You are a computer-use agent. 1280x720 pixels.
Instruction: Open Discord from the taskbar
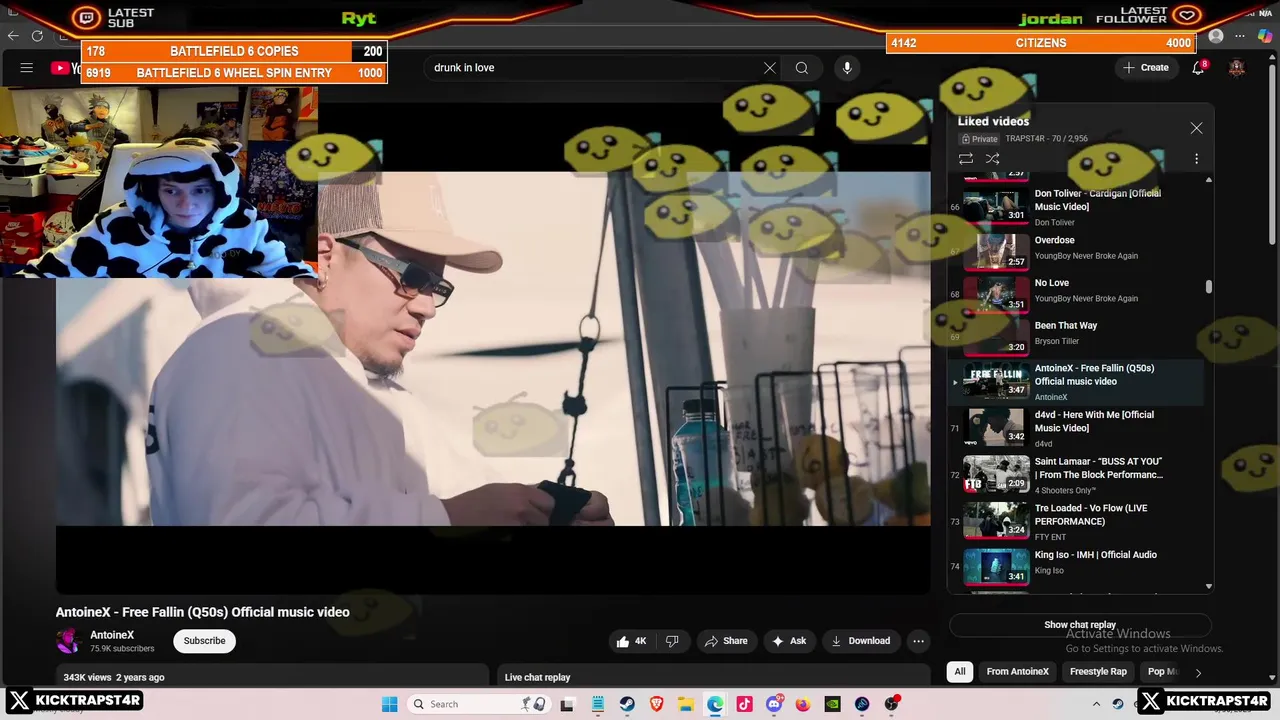tap(774, 704)
